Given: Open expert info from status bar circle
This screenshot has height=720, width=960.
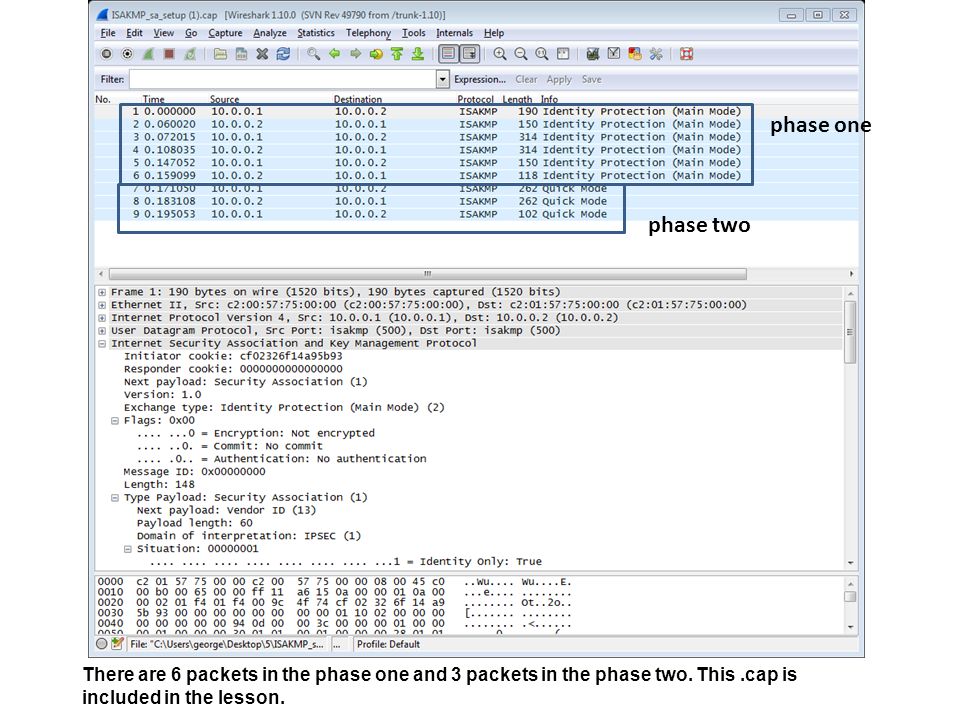Looking at the screenshot, I should (x=102, y=643).
